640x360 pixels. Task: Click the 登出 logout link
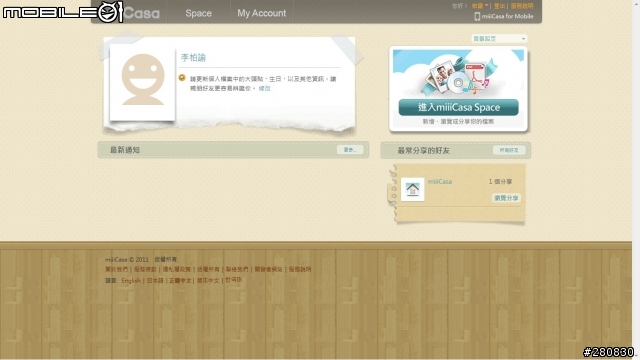click(499, 6)
